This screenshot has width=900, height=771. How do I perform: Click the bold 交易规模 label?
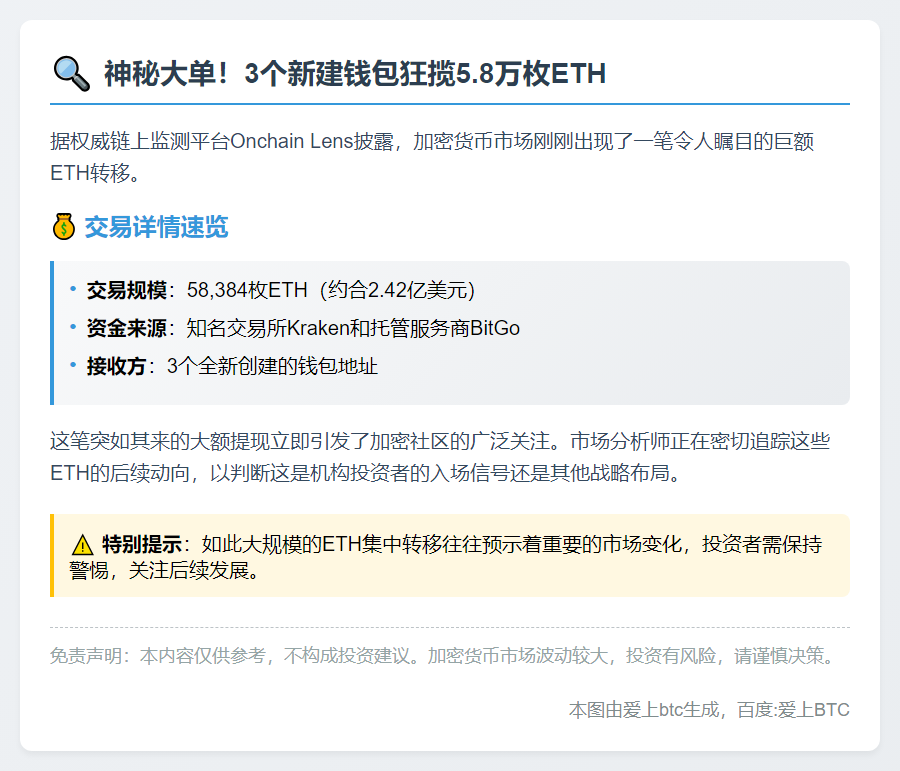[x=126, y=290]
